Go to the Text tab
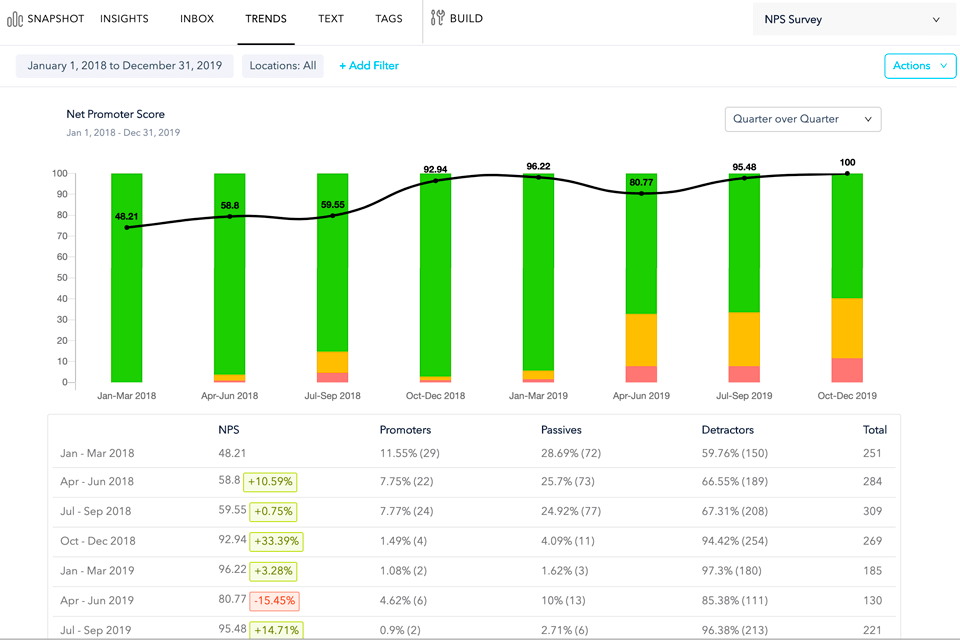Screen dimensions: 960x640 [331, 19]
